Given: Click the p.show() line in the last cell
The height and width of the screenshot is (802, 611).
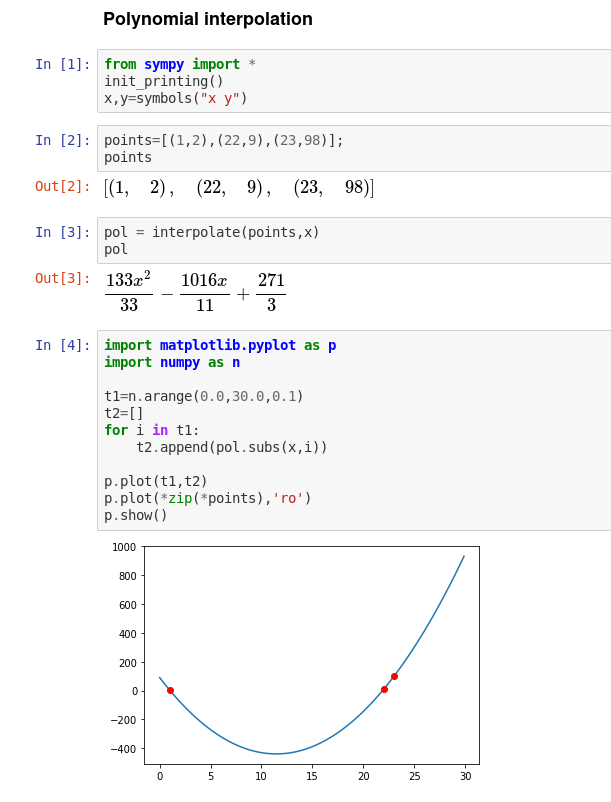Looking at the screenshot, I should tap(136, 515).
